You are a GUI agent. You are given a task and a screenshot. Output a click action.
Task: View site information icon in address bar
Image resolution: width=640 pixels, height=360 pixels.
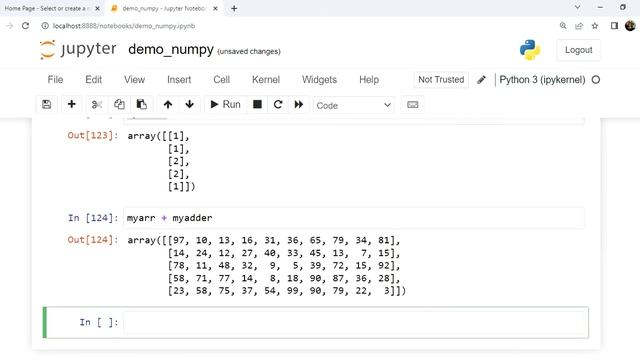tap(45, 26)
